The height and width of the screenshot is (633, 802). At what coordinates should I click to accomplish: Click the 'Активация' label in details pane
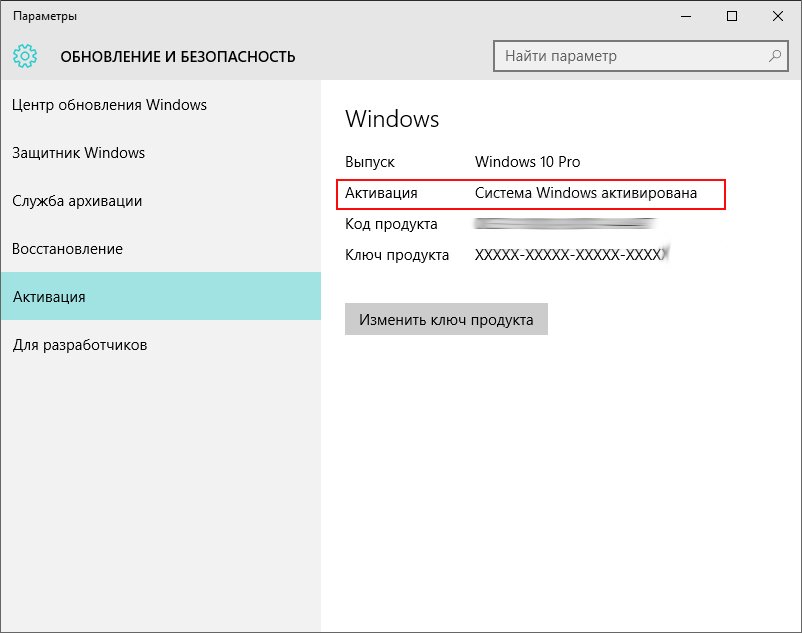[381, 193]
